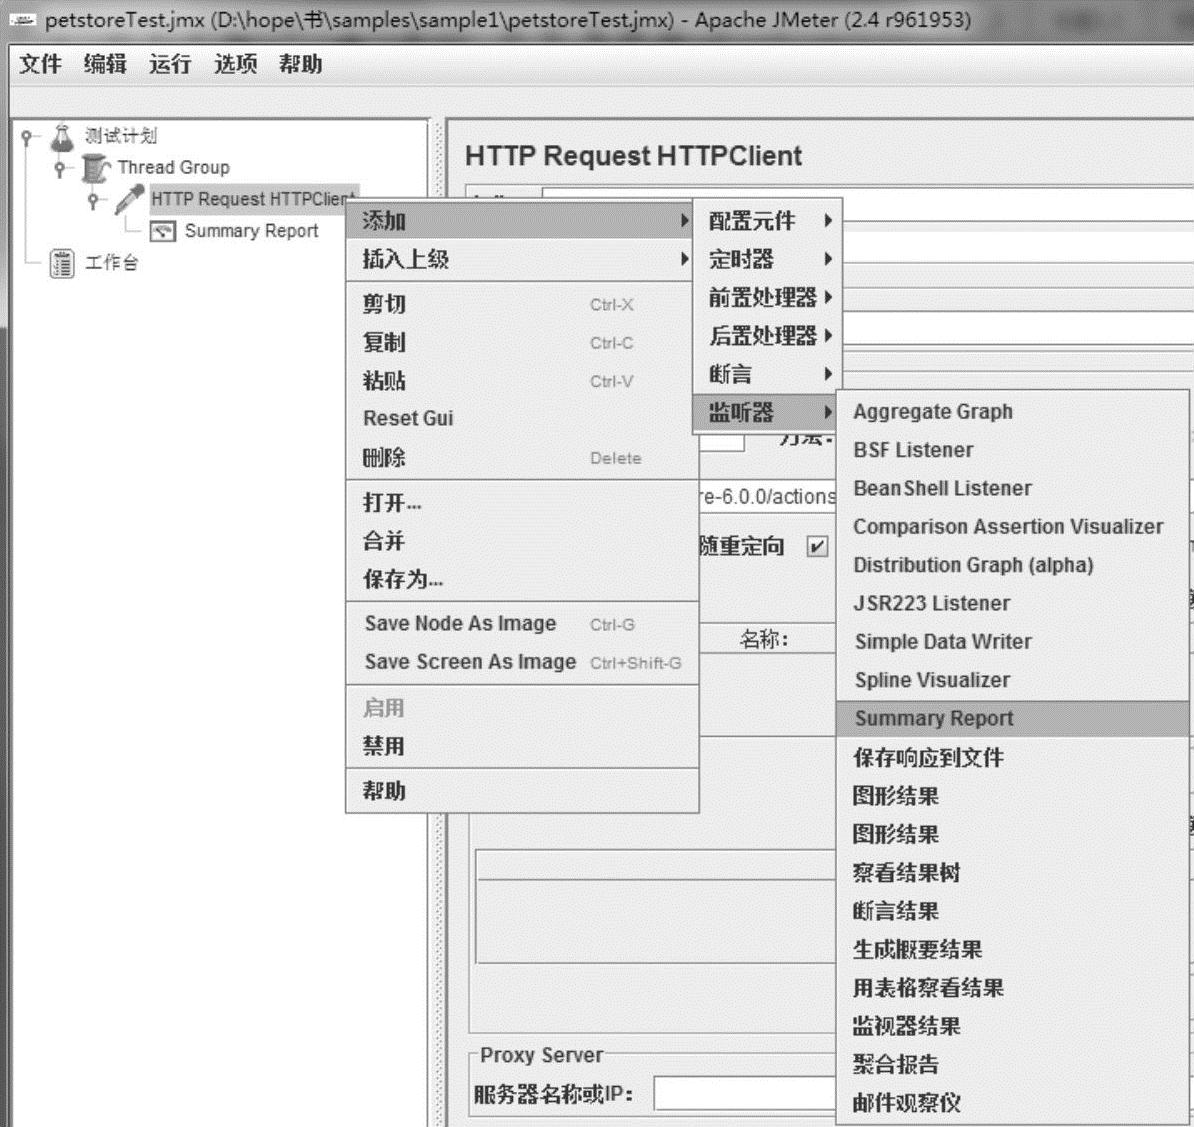Click the HTTP Request pipette icon

click(129, 199)
